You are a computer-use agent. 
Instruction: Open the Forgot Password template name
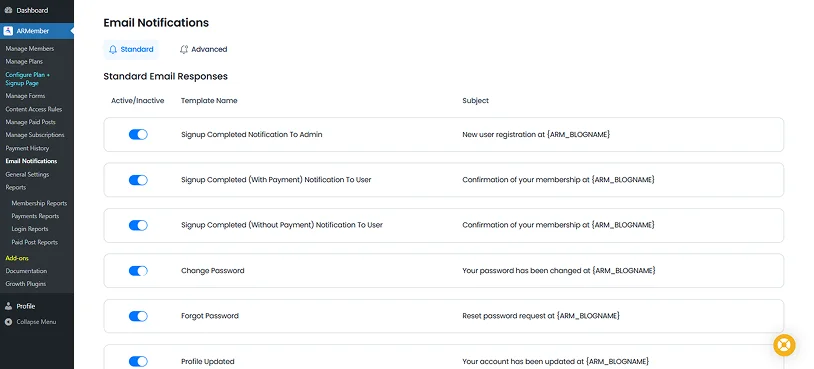210,316
